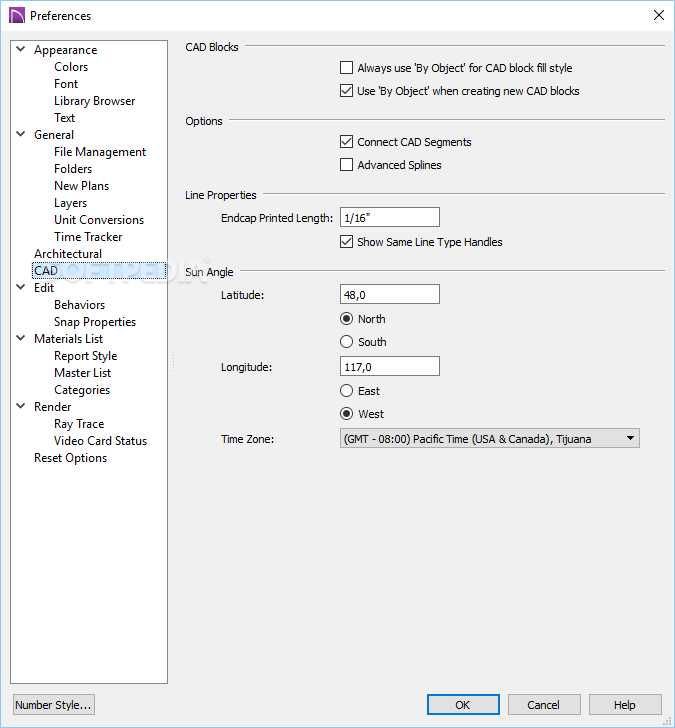
Task: Open Report Style settings
Action: 85,356
